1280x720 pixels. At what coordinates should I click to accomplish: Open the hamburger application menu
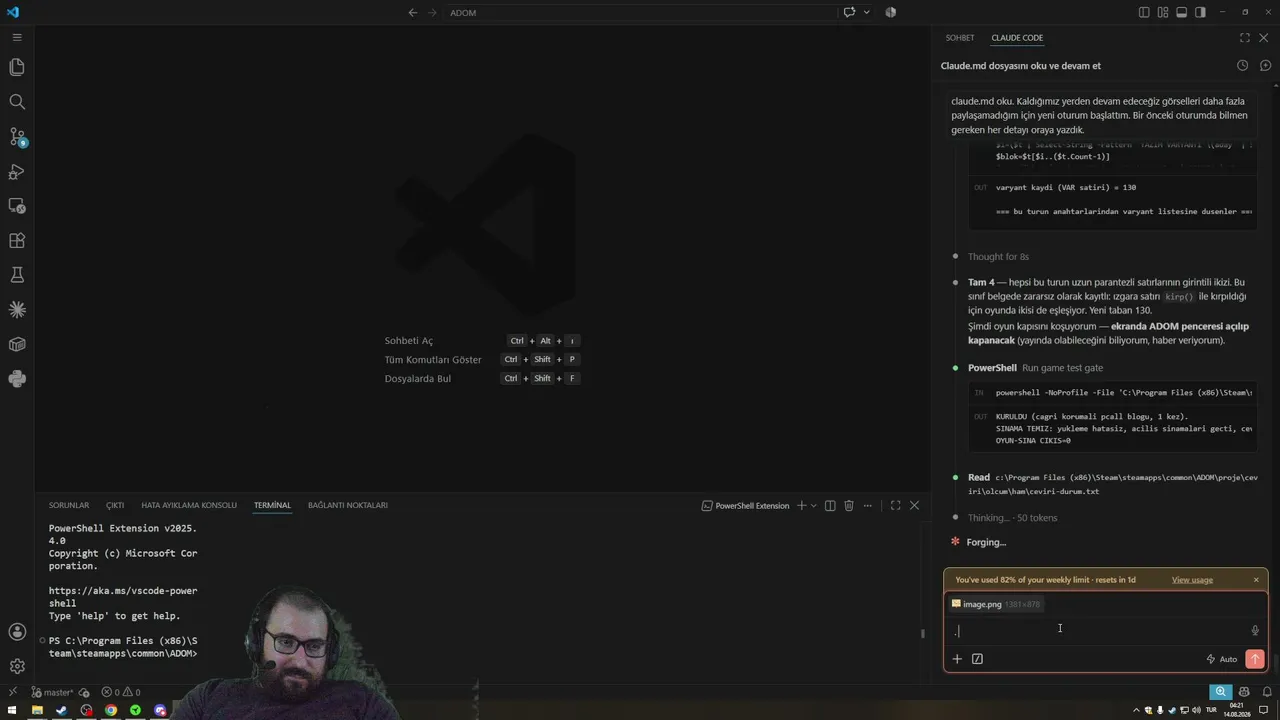pos(17,37)
